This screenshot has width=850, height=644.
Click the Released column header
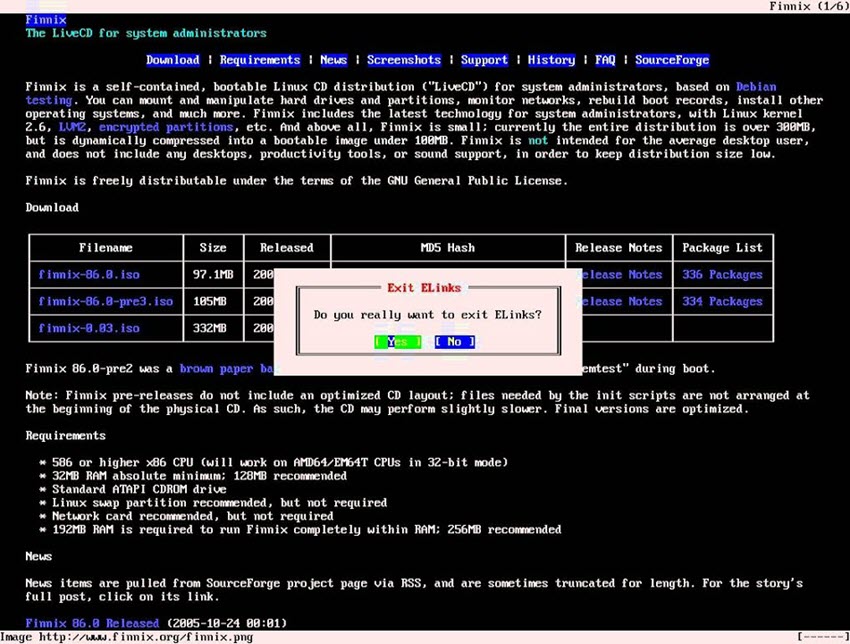[x=287, y=248]
